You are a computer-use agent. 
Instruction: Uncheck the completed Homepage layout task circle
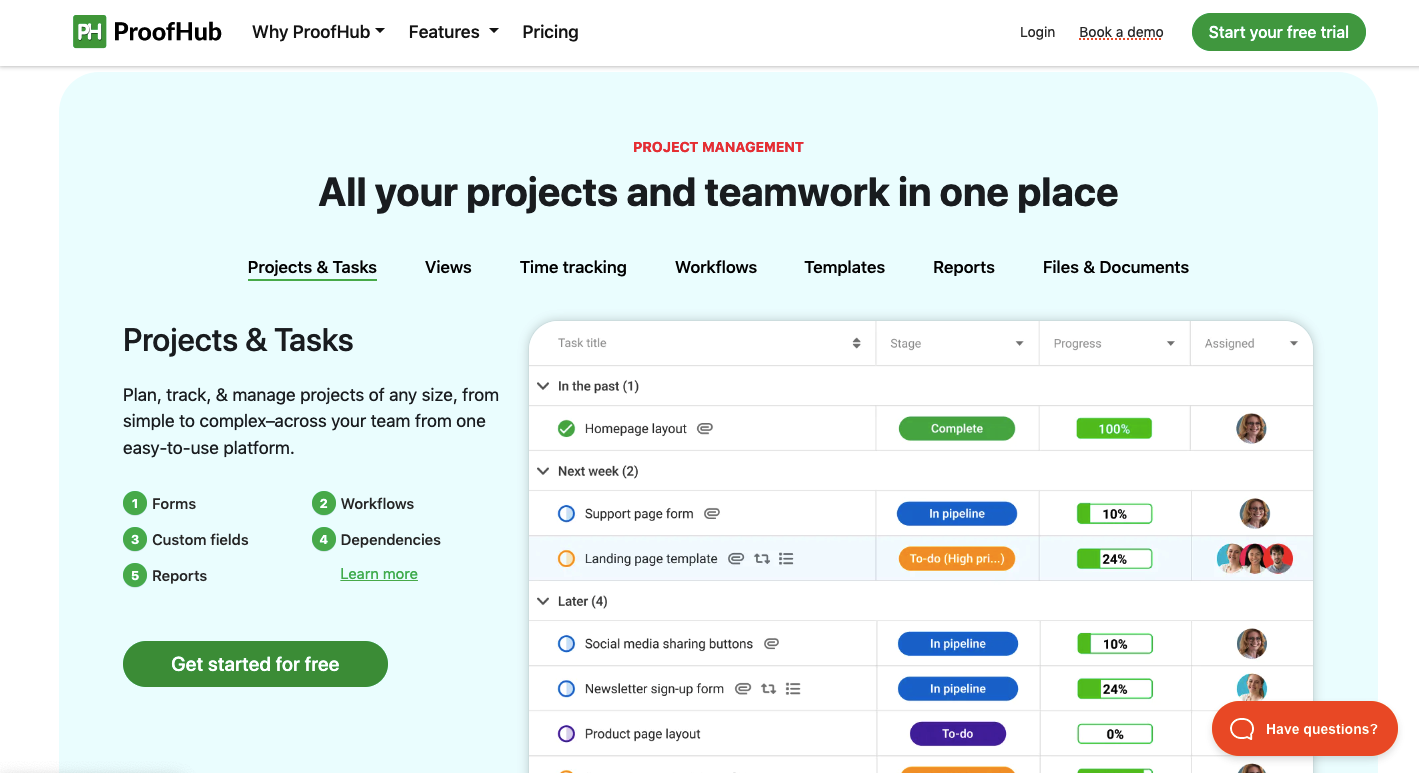(x=566, y=428)
